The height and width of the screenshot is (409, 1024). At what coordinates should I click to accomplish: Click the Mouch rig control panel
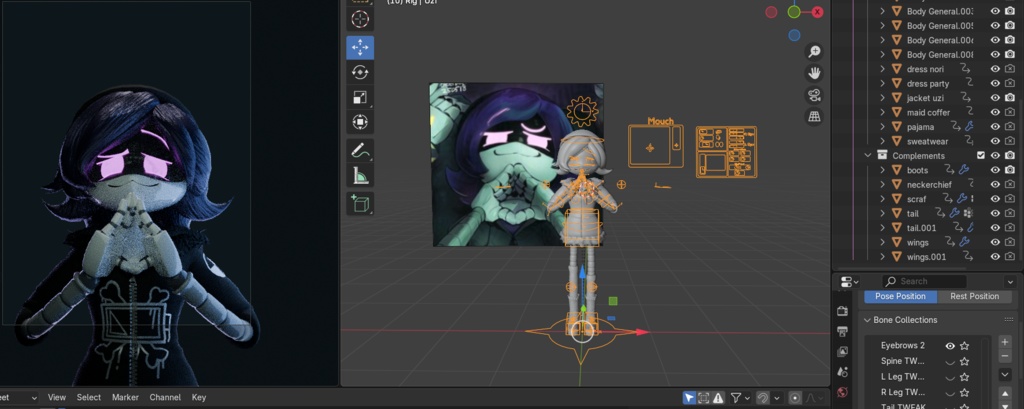click(x=656, y=146)
